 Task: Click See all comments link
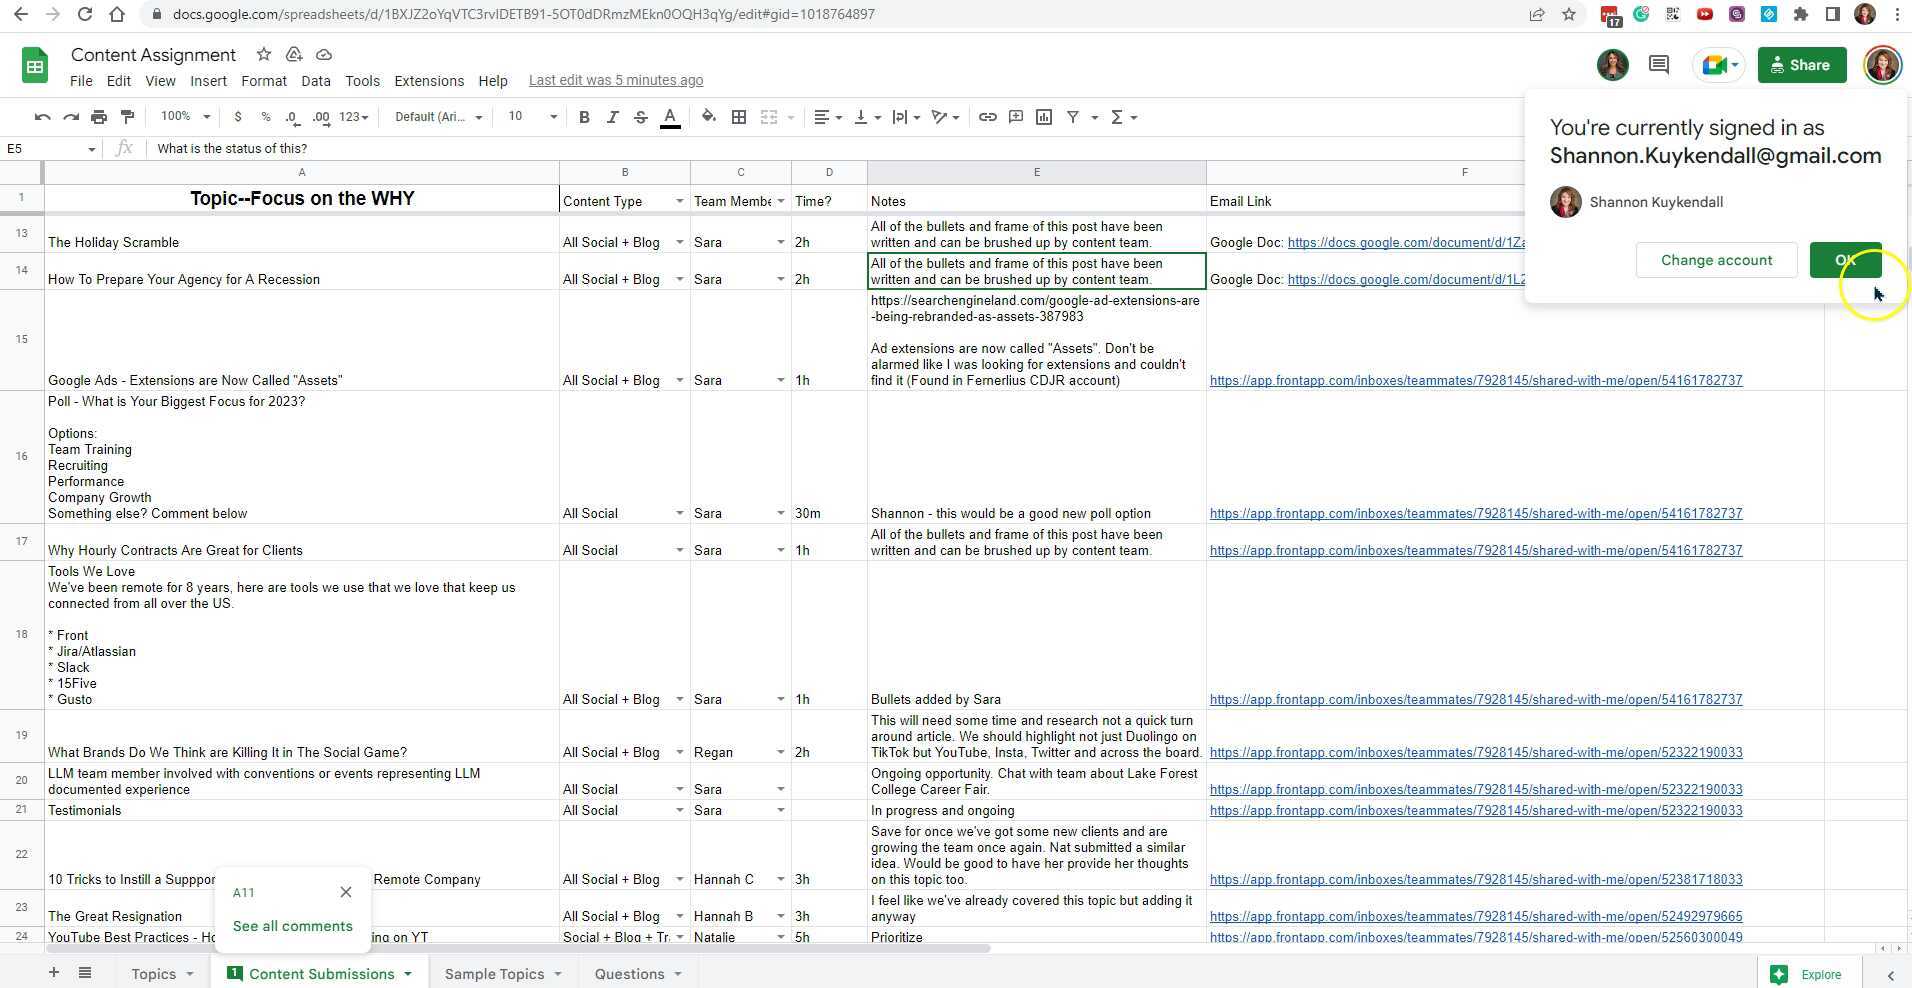(x=292, y=926)
